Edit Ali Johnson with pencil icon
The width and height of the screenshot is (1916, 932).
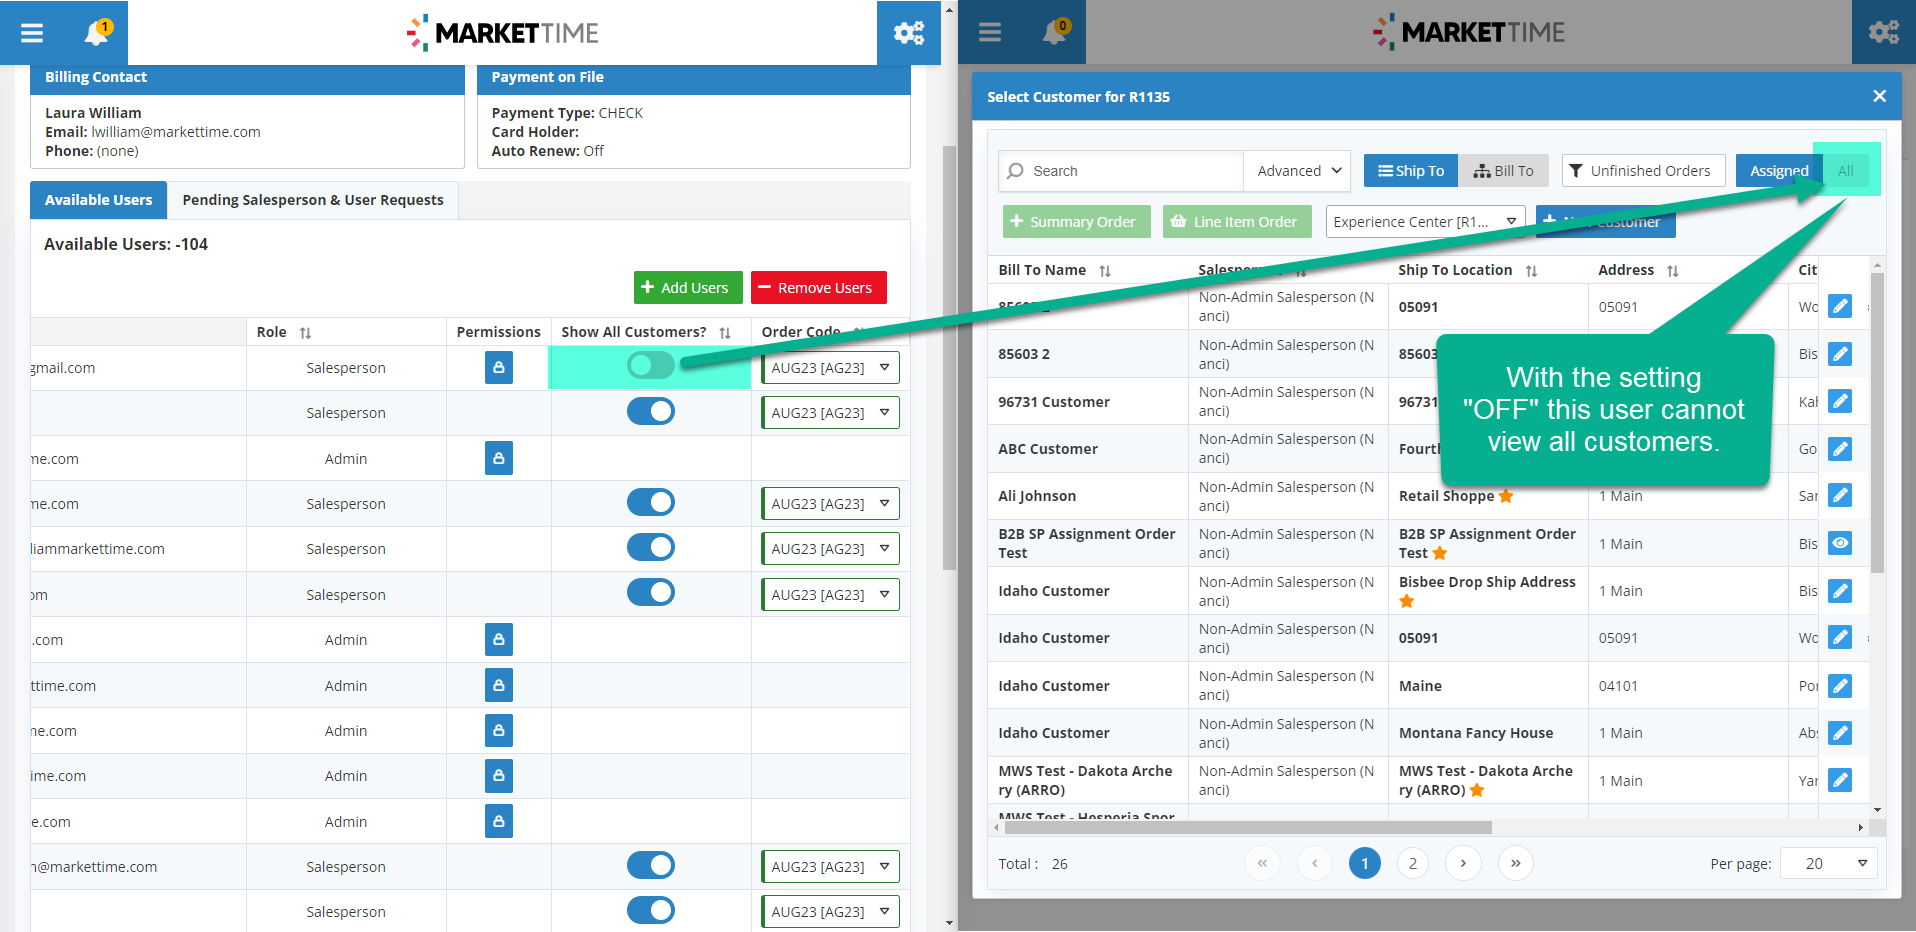1840,495
